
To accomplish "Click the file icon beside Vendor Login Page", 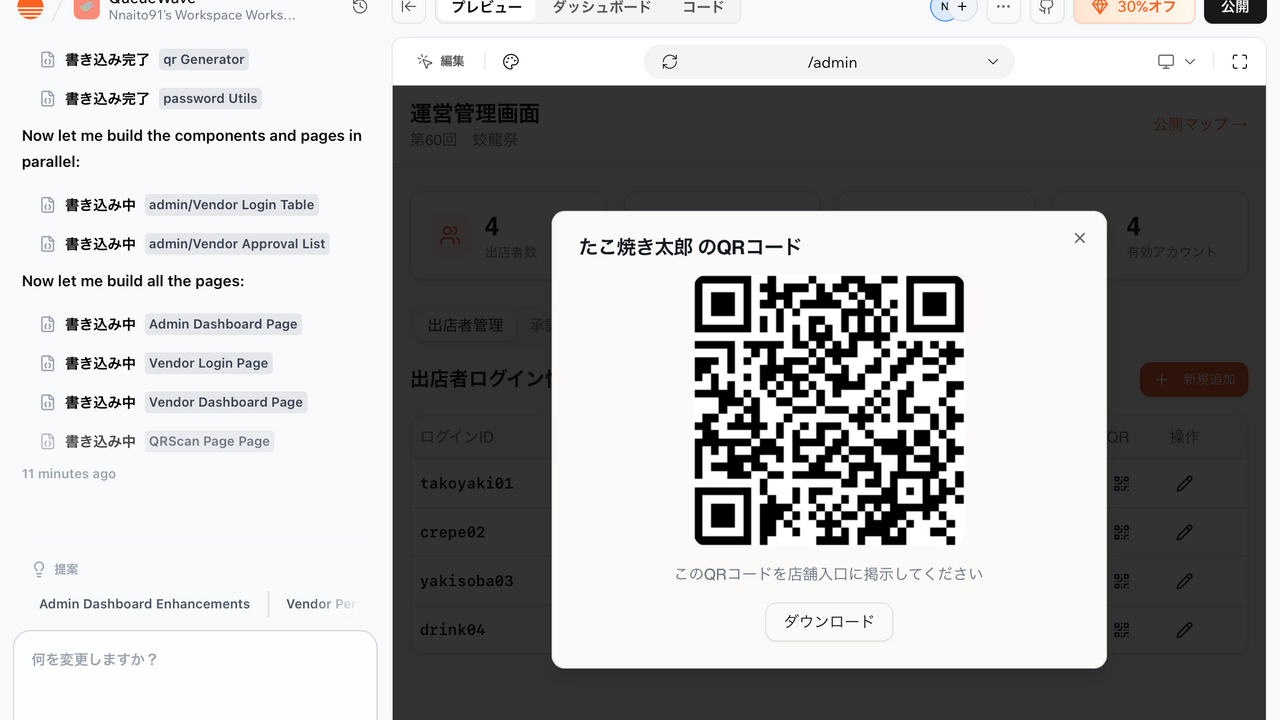I will (x=47, y=363).
